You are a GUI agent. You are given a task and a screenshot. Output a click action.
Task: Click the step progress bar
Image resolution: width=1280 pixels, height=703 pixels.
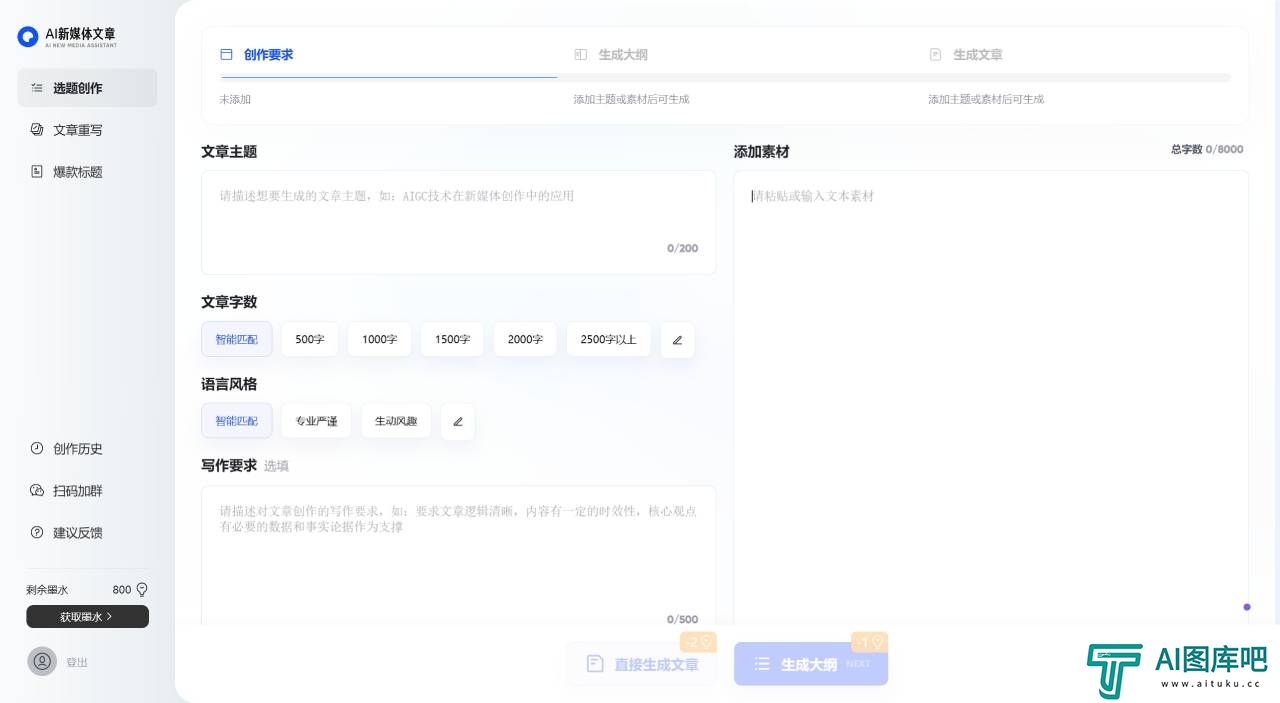pyautogui.click(x=726, y=77)
